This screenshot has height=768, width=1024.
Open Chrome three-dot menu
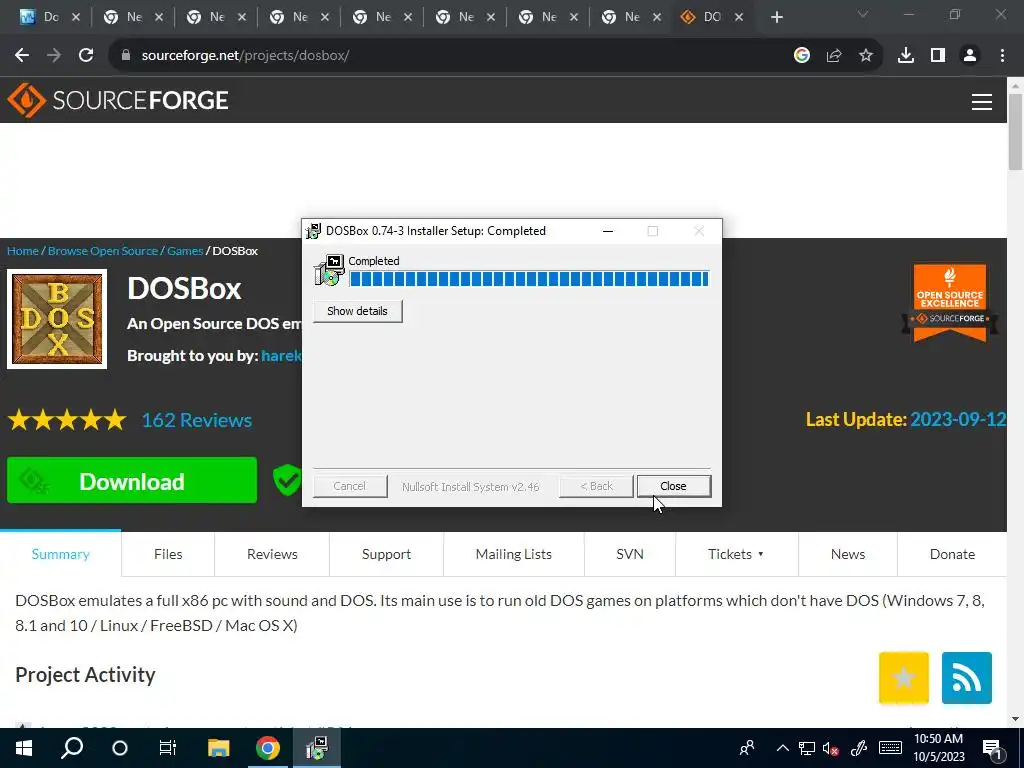1002,56
